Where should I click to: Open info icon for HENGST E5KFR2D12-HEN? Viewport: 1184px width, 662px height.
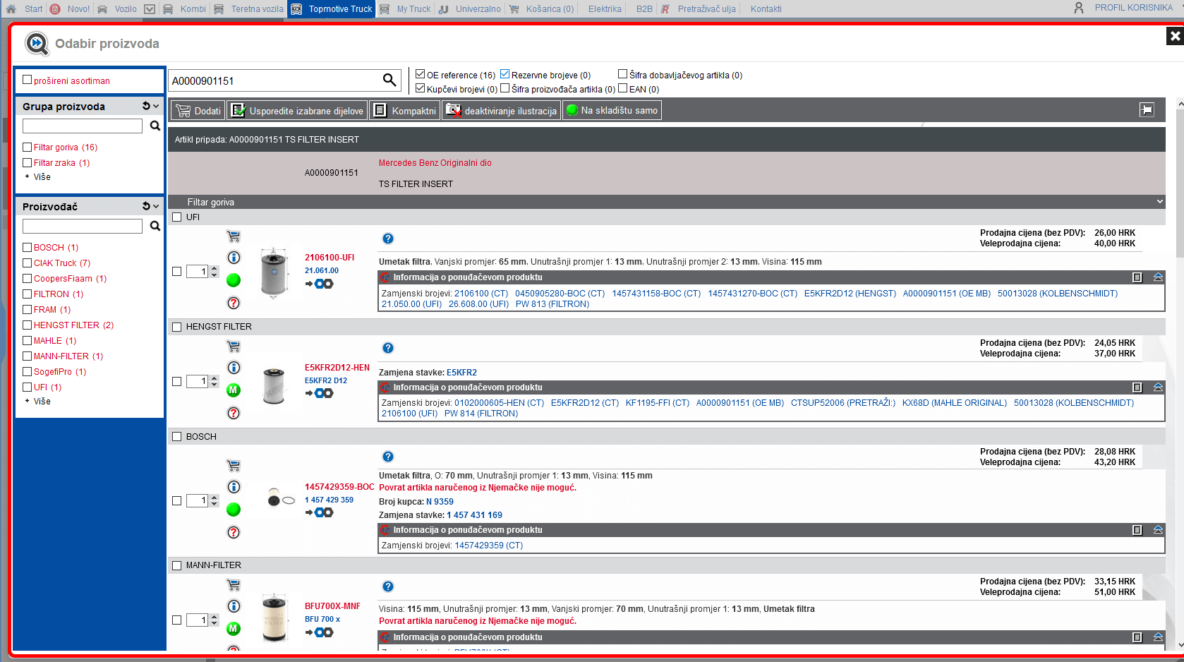(x=233, y=368)
